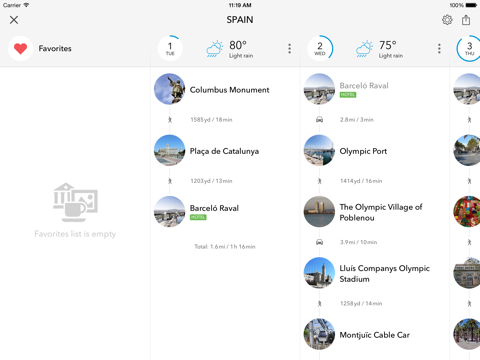The image size is (480, 360).
Task: Open Day 2 three-dot options menu
Action: pos(439,49)
